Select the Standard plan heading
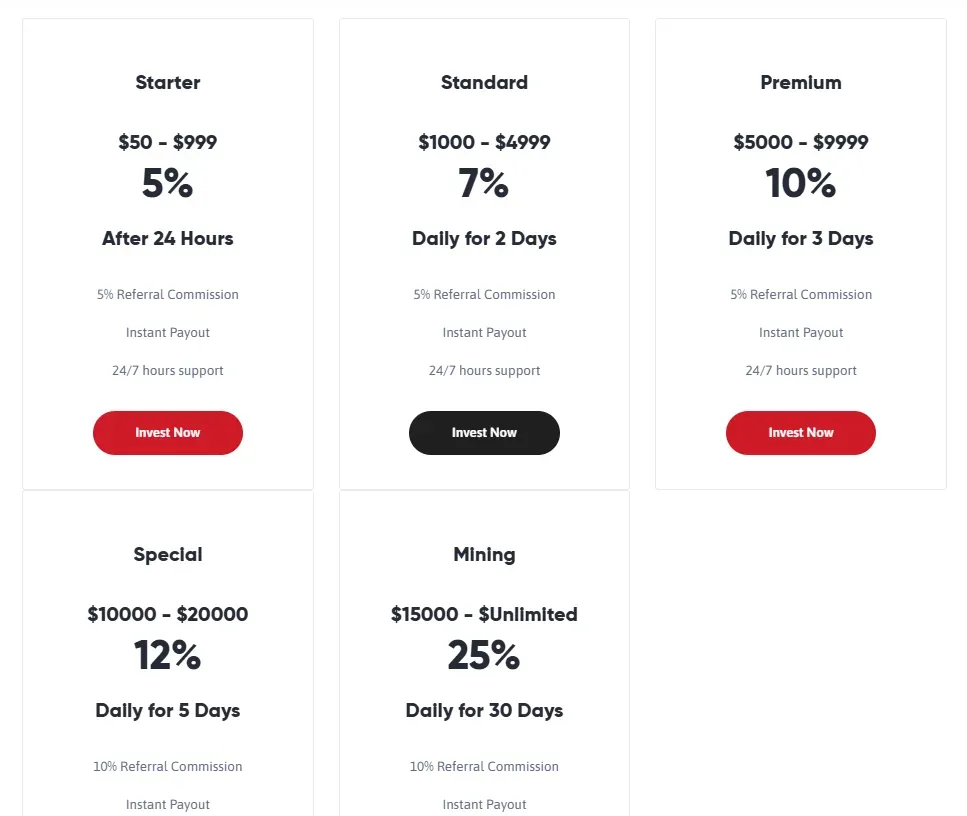The width and height of the screenshot is (967, 816). [x=484, y=83]
